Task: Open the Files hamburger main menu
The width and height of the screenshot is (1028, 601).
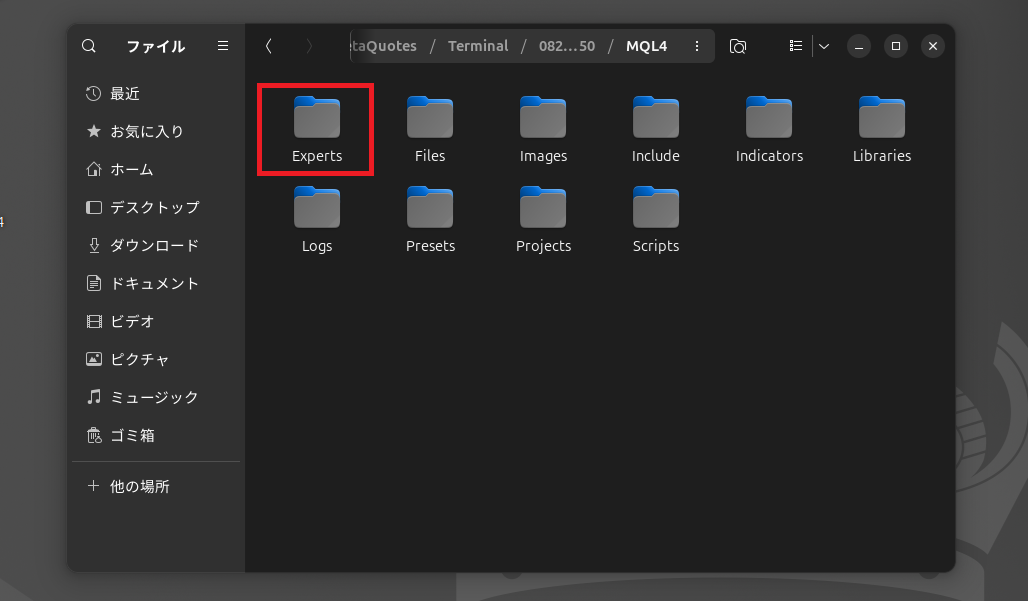Action: tap(223, 46)
